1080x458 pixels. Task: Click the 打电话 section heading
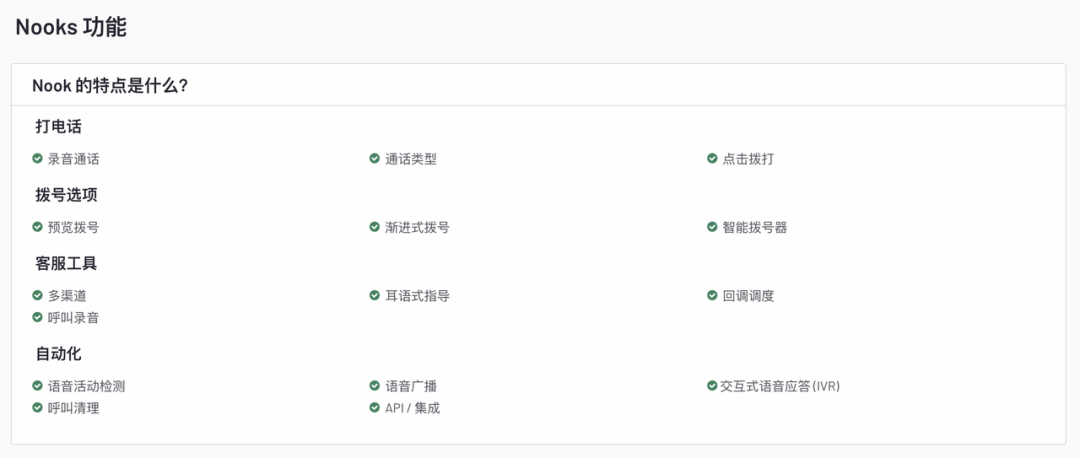coord(59,127)
